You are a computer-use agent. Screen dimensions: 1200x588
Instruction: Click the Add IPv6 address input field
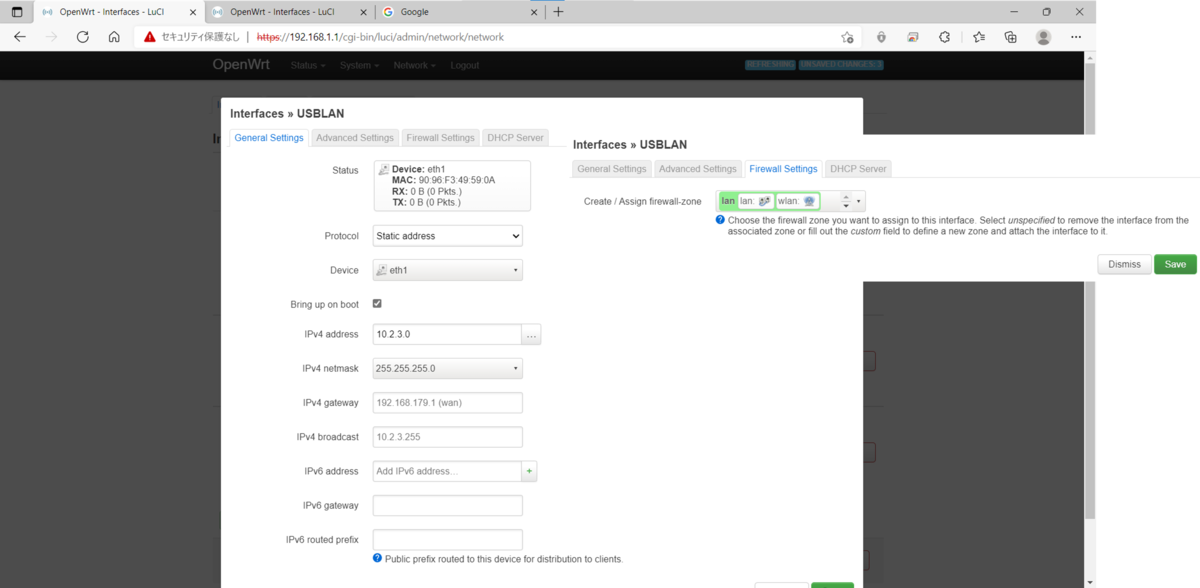(x=447, y=471)
